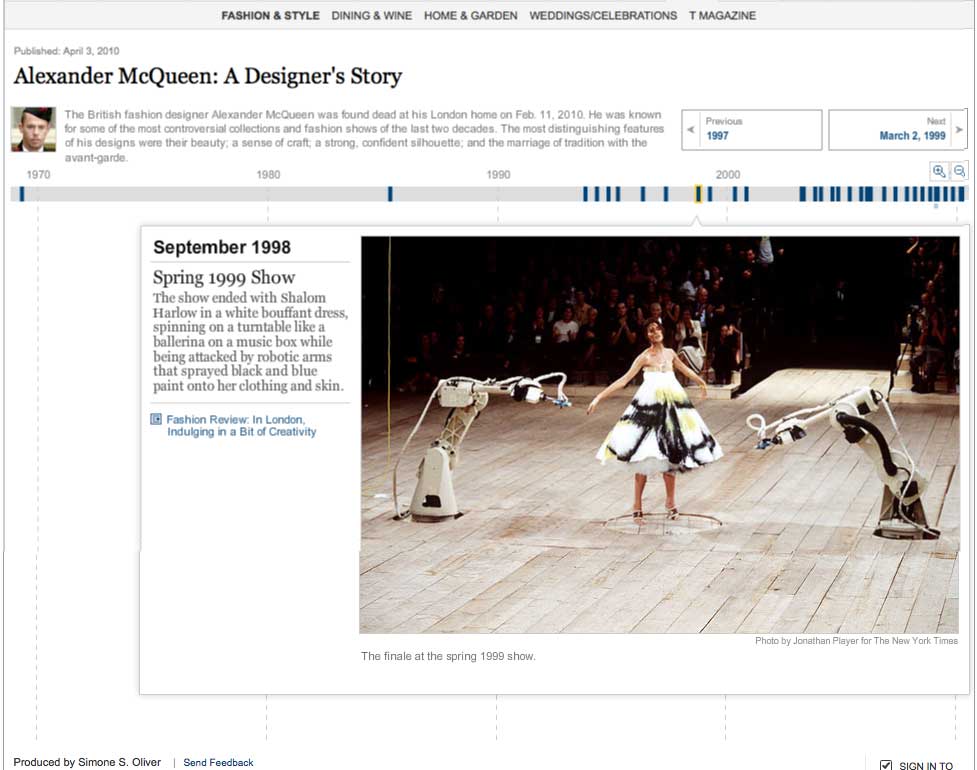Zoom out of the timeline using the minus magnifier
The width and height of the screenshot is (977, 770).
959,170
